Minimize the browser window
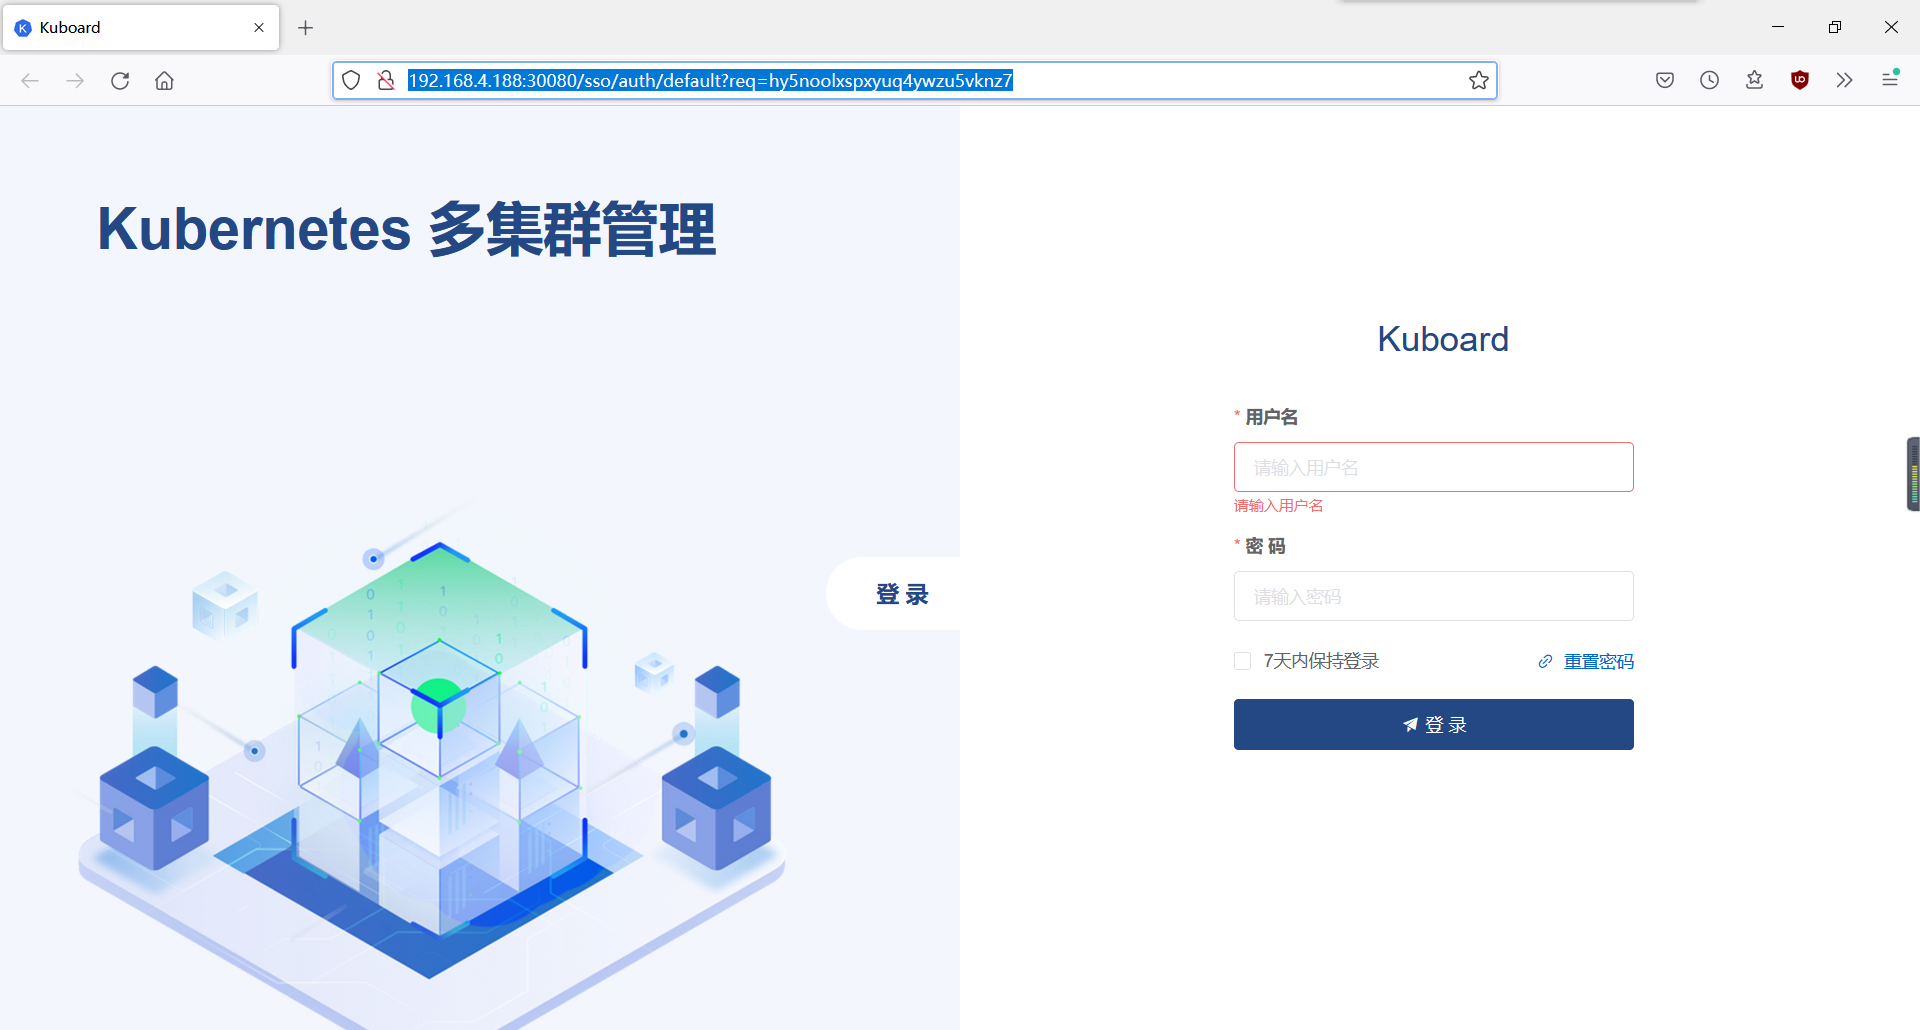The width and height of the screenshot is (1920, 1030). (x=1778, y=27)
